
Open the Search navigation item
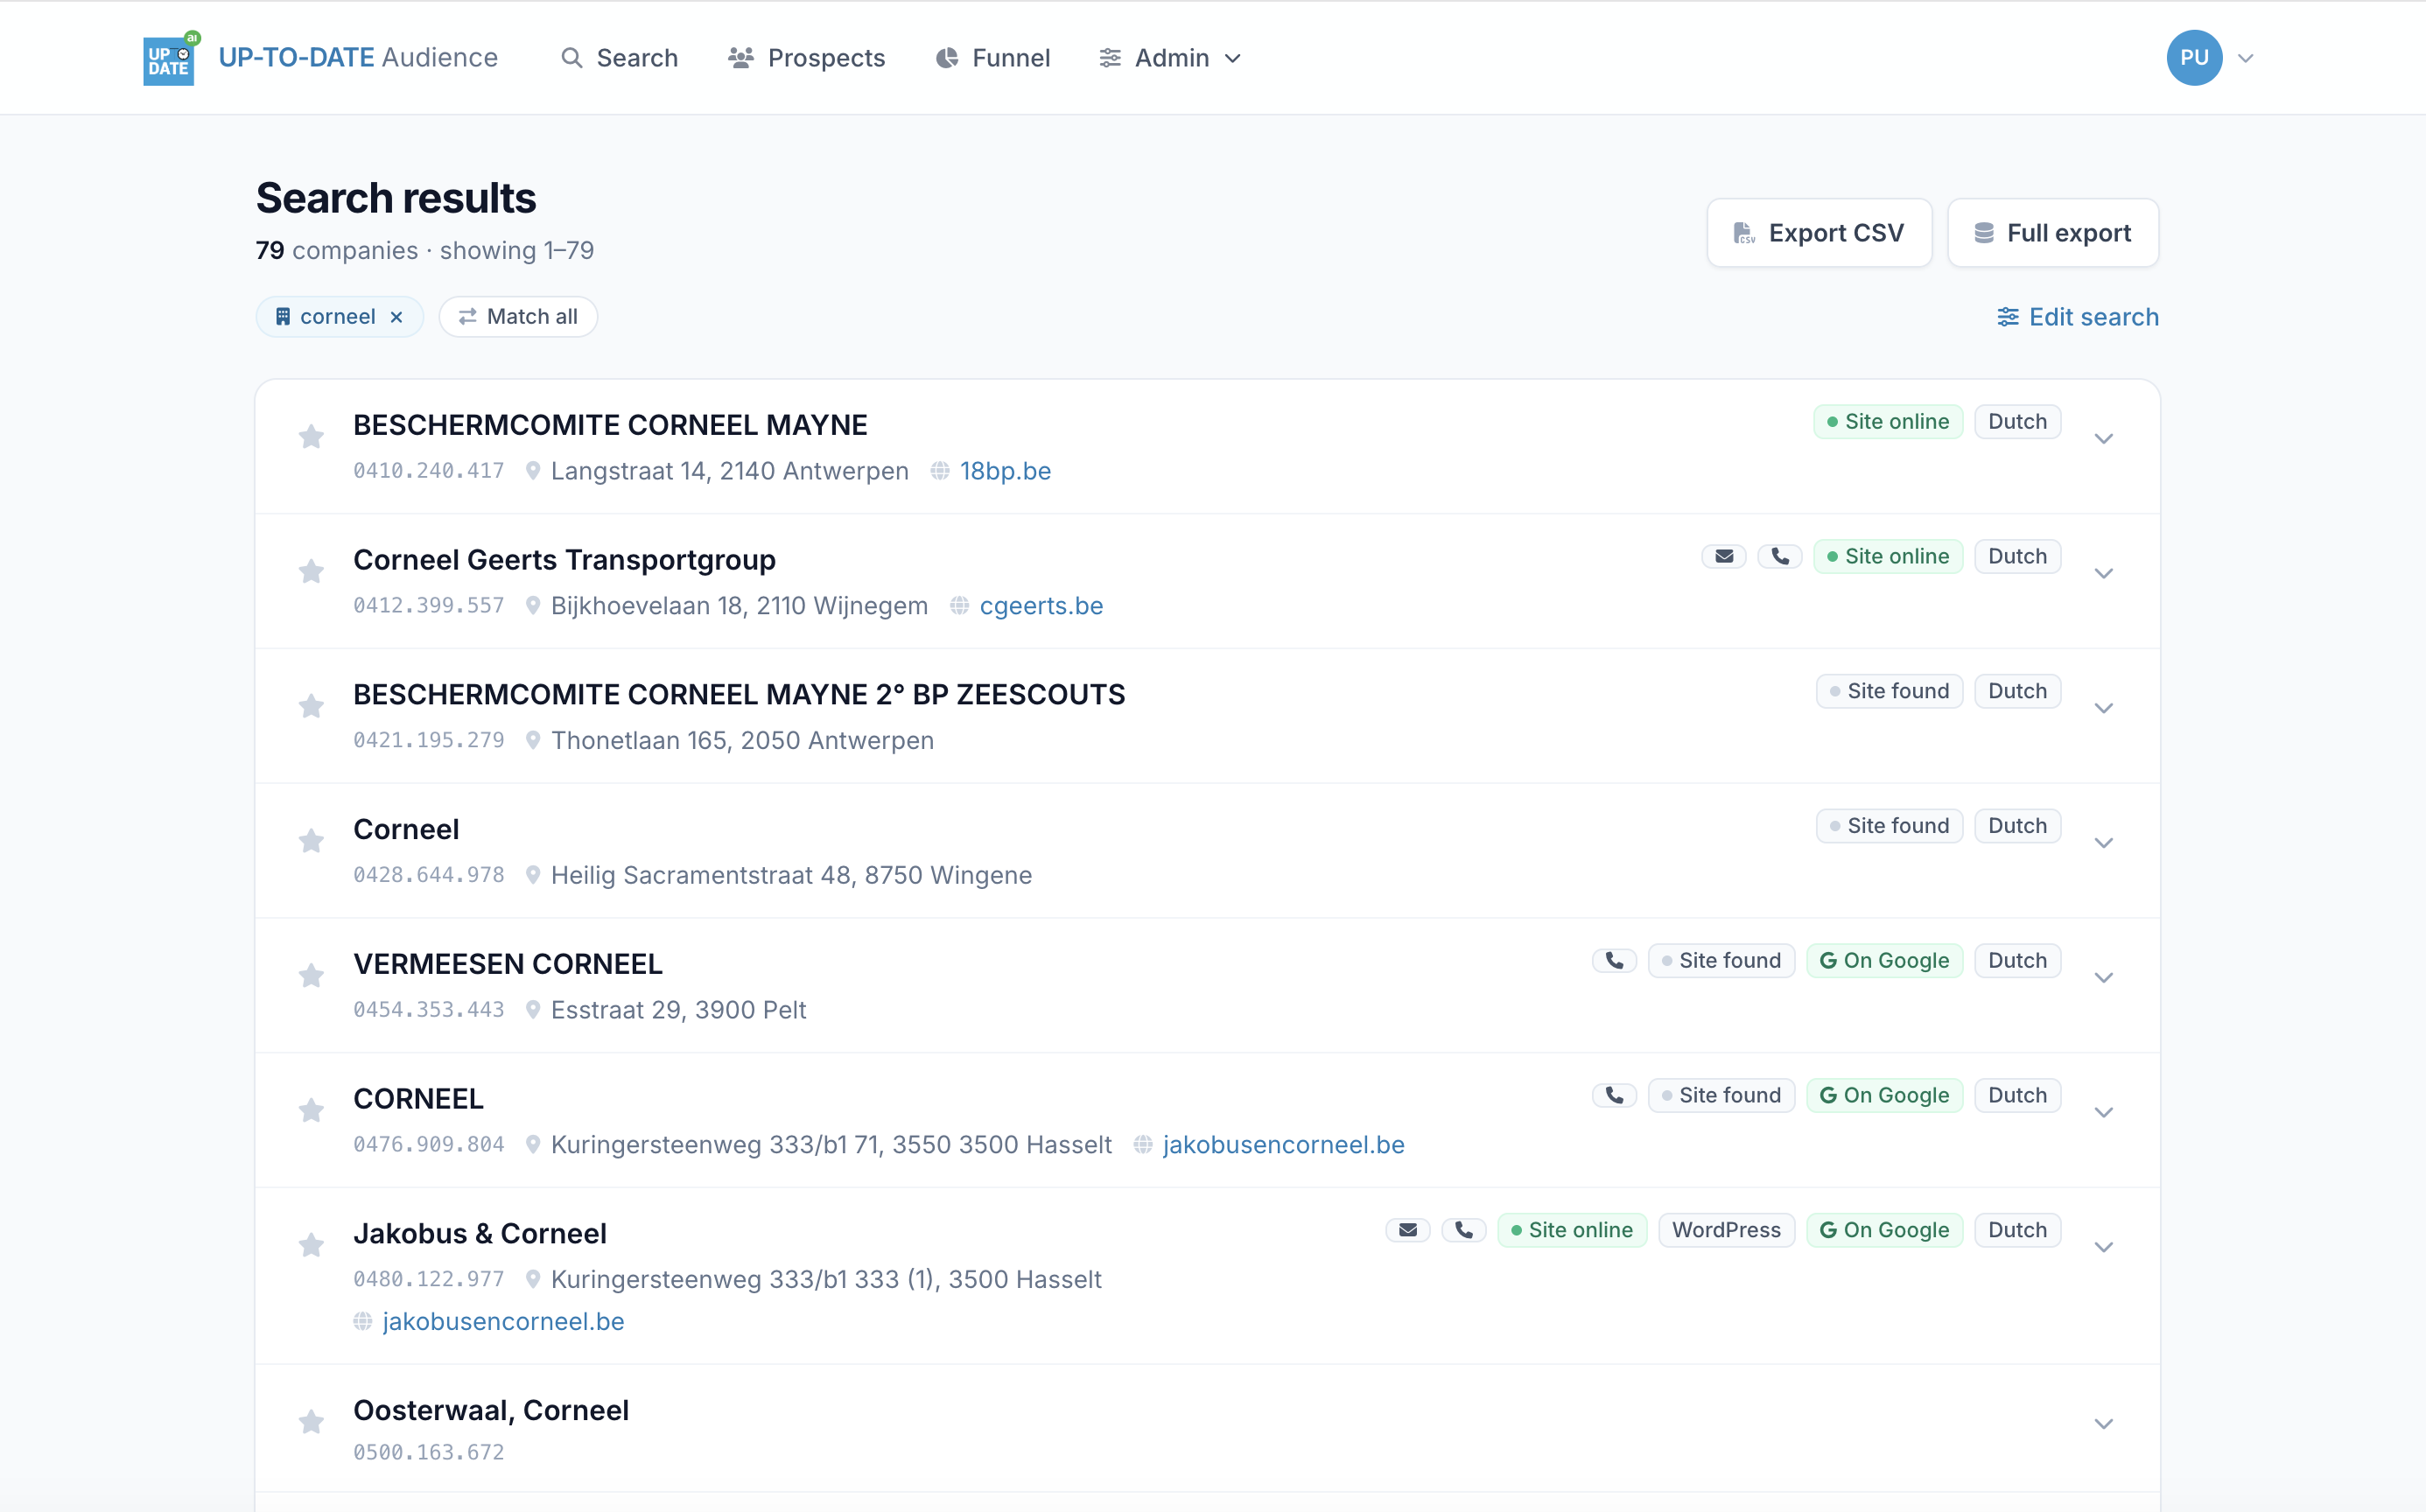[x=620, y=58]
